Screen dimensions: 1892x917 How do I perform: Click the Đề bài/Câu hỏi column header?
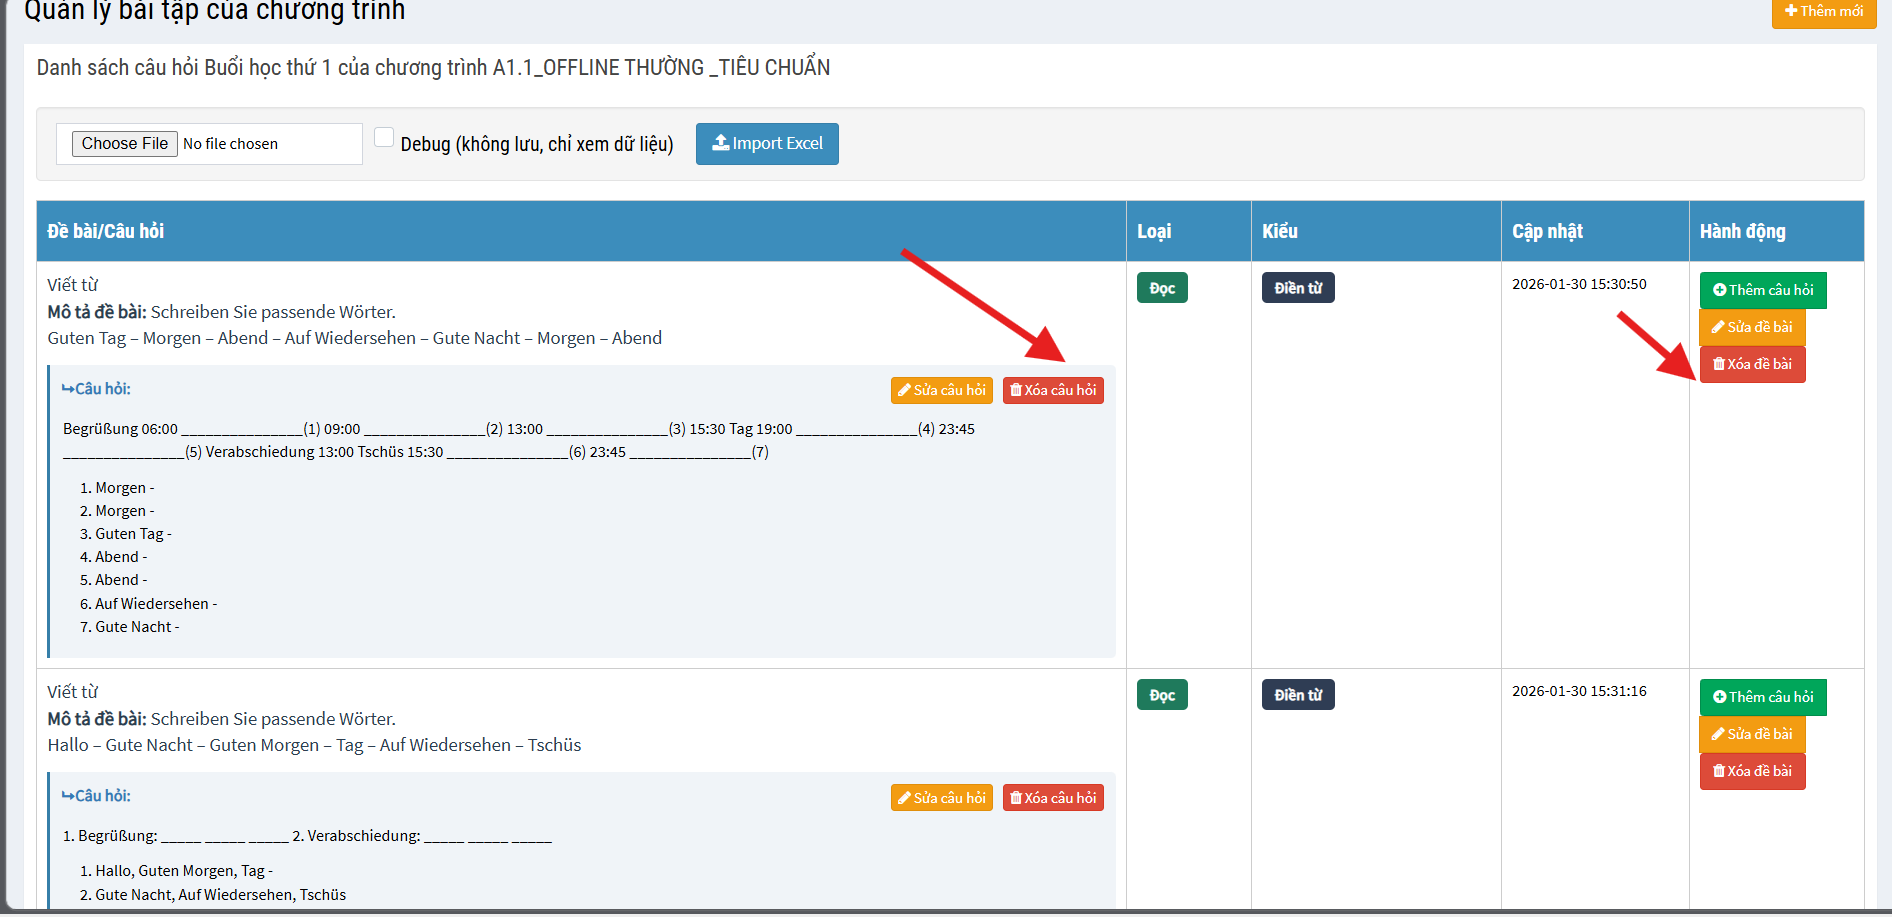coord(106,231)
